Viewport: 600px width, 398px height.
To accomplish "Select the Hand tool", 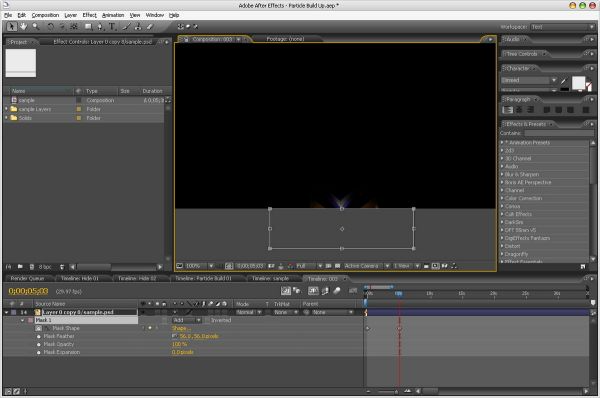I will coord(24,26).
